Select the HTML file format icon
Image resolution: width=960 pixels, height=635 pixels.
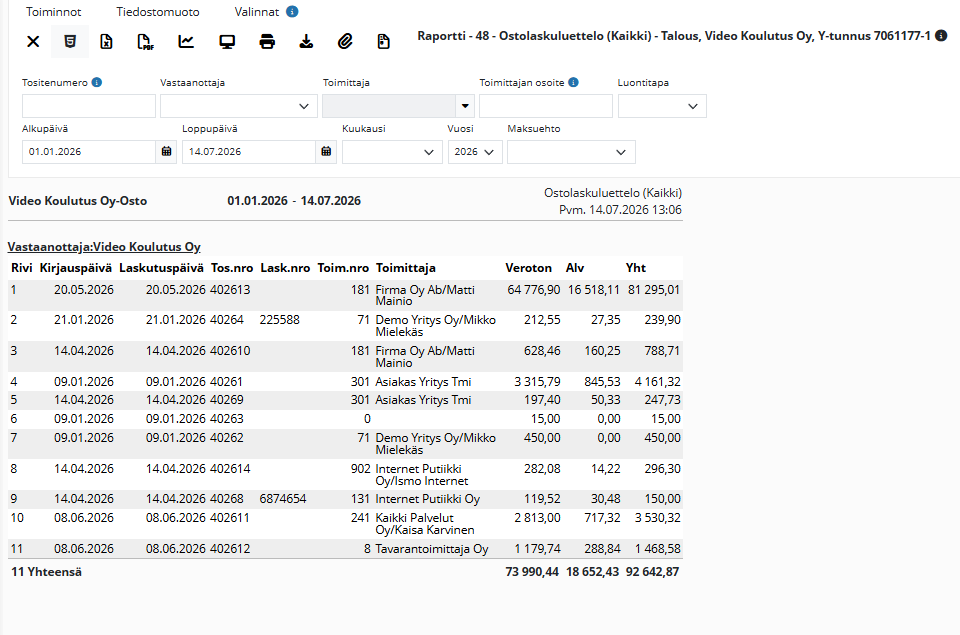(70, 42)
